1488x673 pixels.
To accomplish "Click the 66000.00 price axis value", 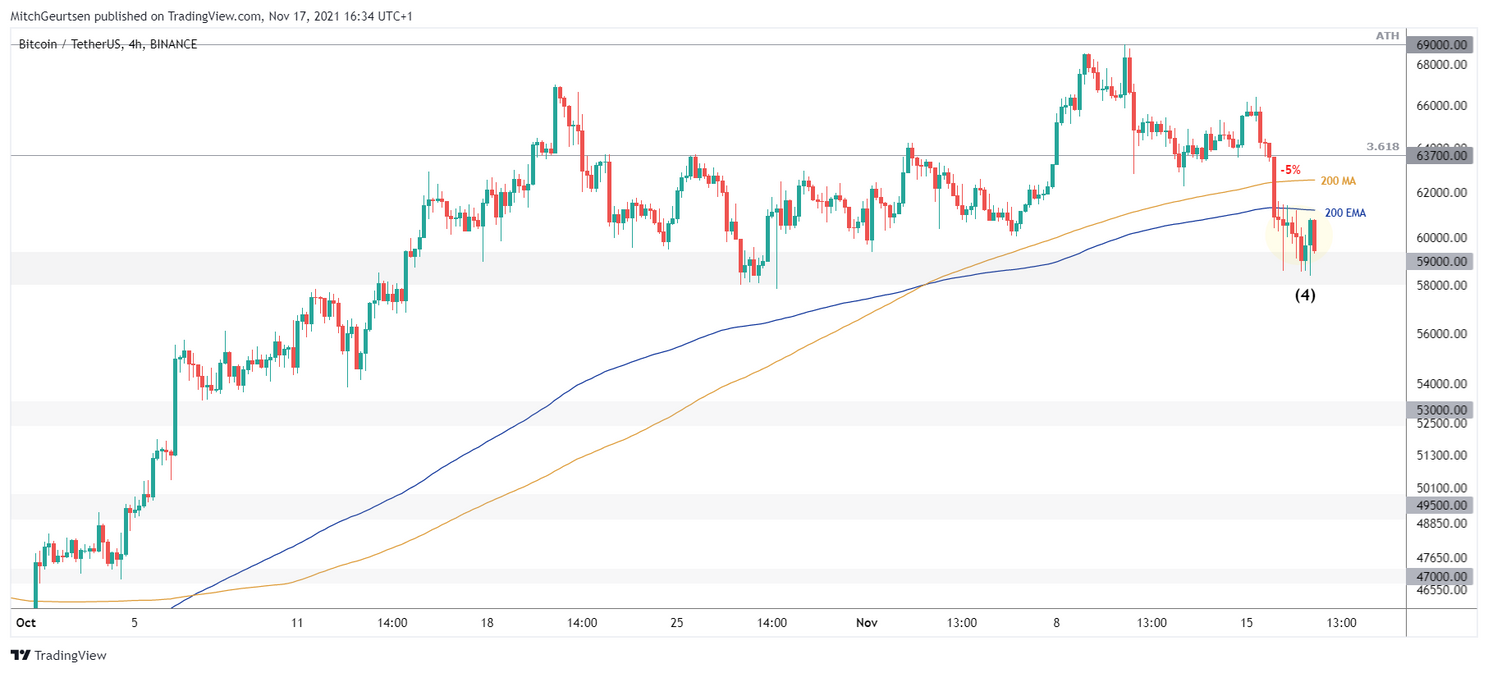I will [1441, 106].
